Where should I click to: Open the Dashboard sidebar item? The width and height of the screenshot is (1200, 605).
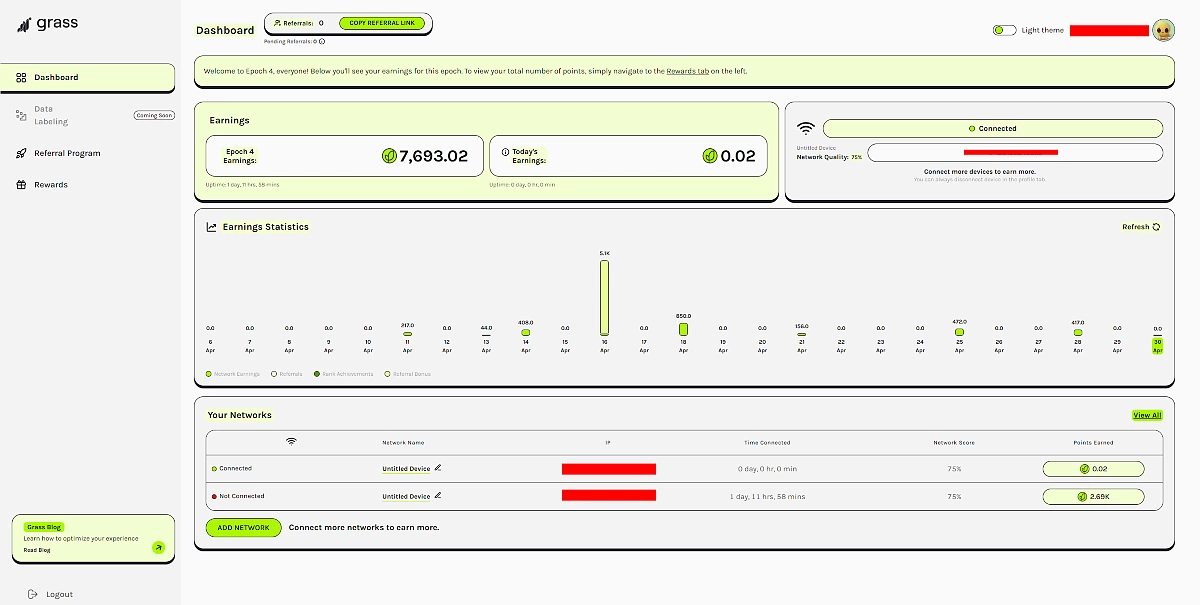[x=88, y=77]
